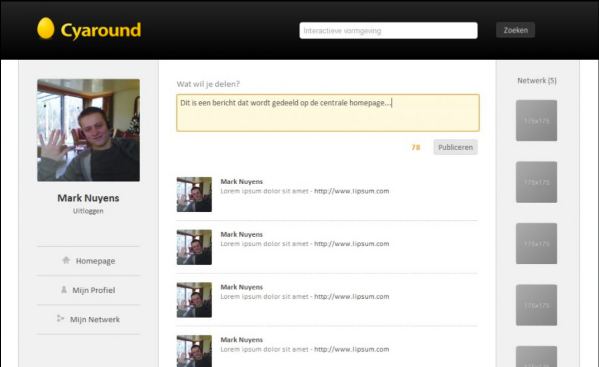Click the Netwerk (5) heading
Viewport: 599px width, 367px height.
[537, 81]
